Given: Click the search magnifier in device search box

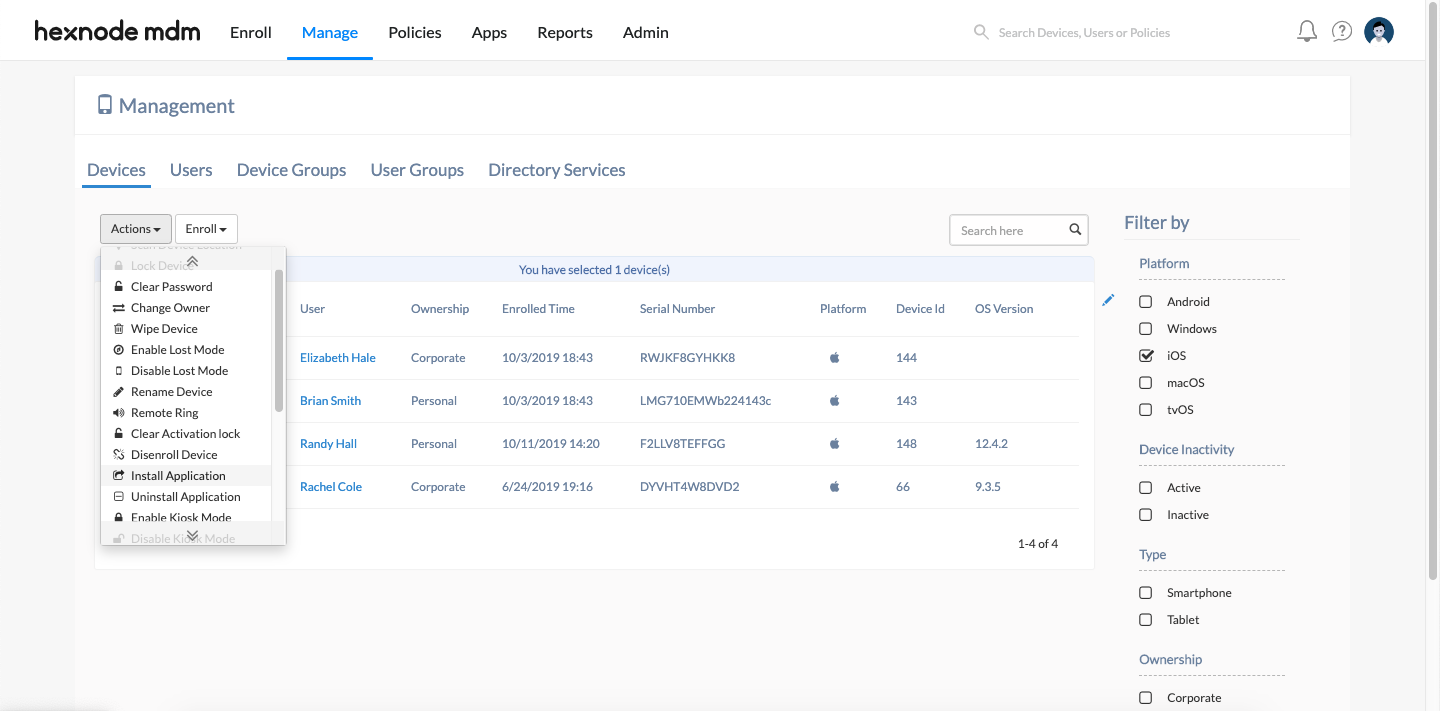Looking at the screenshot, I should click(x=1075, y=230).
